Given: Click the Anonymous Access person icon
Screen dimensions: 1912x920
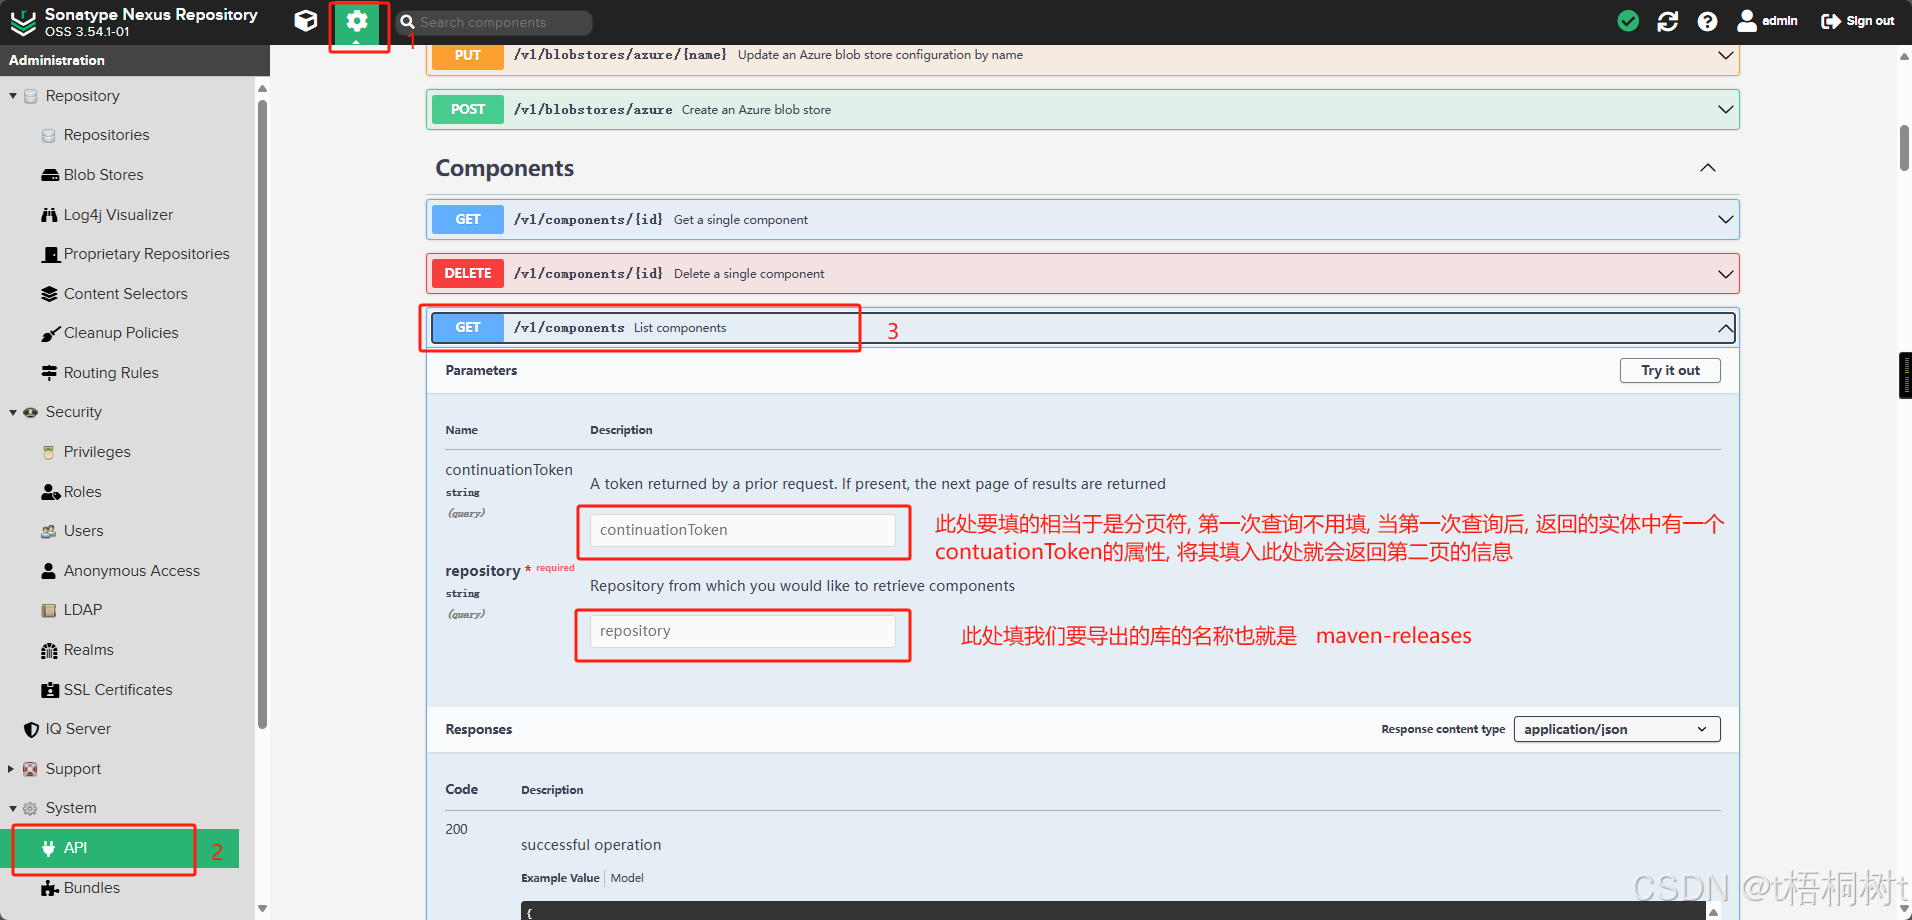Looking at the screenshot, I should pyautogui.click(x=48, y=571).
